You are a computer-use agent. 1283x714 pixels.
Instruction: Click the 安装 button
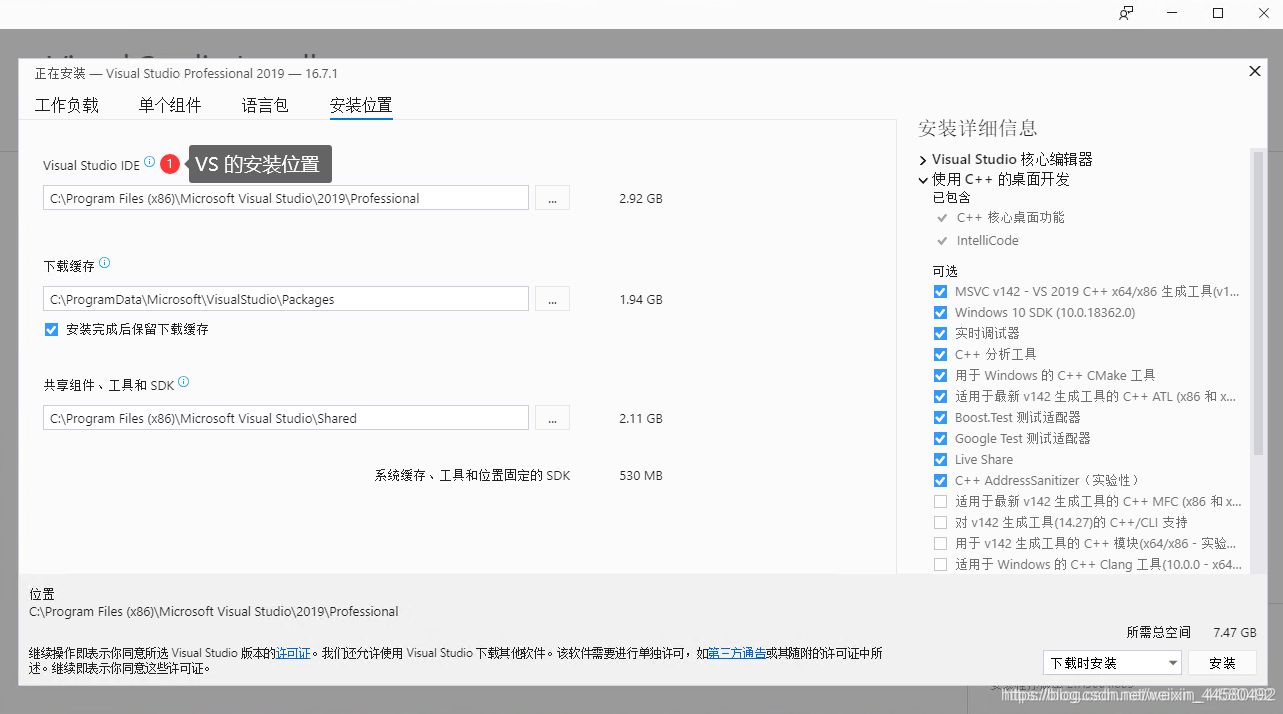click(1222, 663)
